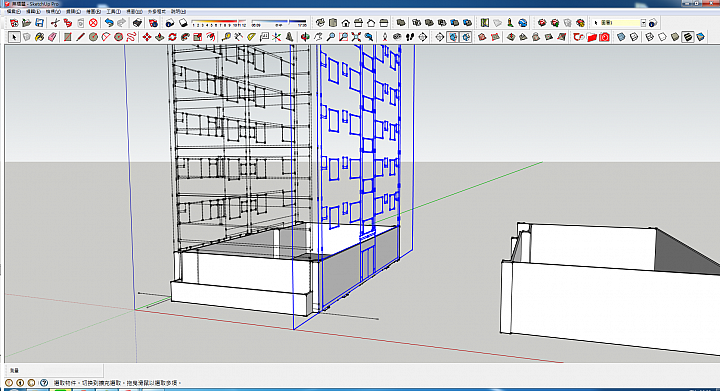Pick the Paint Bucket tool
The image size is (720, 391).
(x=39, y=37)
